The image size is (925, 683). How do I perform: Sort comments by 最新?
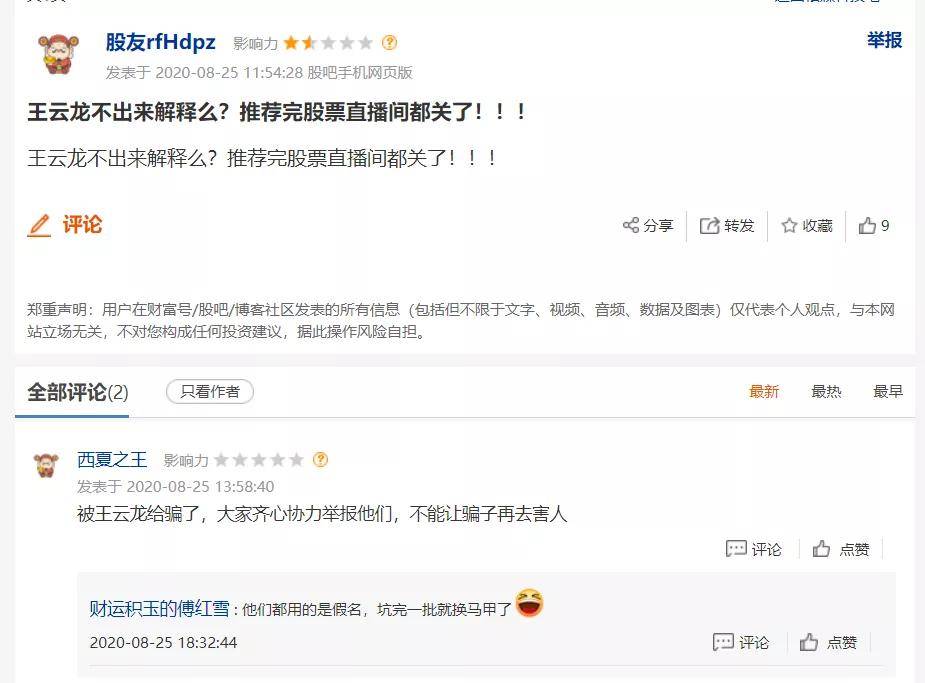[764, 392]
